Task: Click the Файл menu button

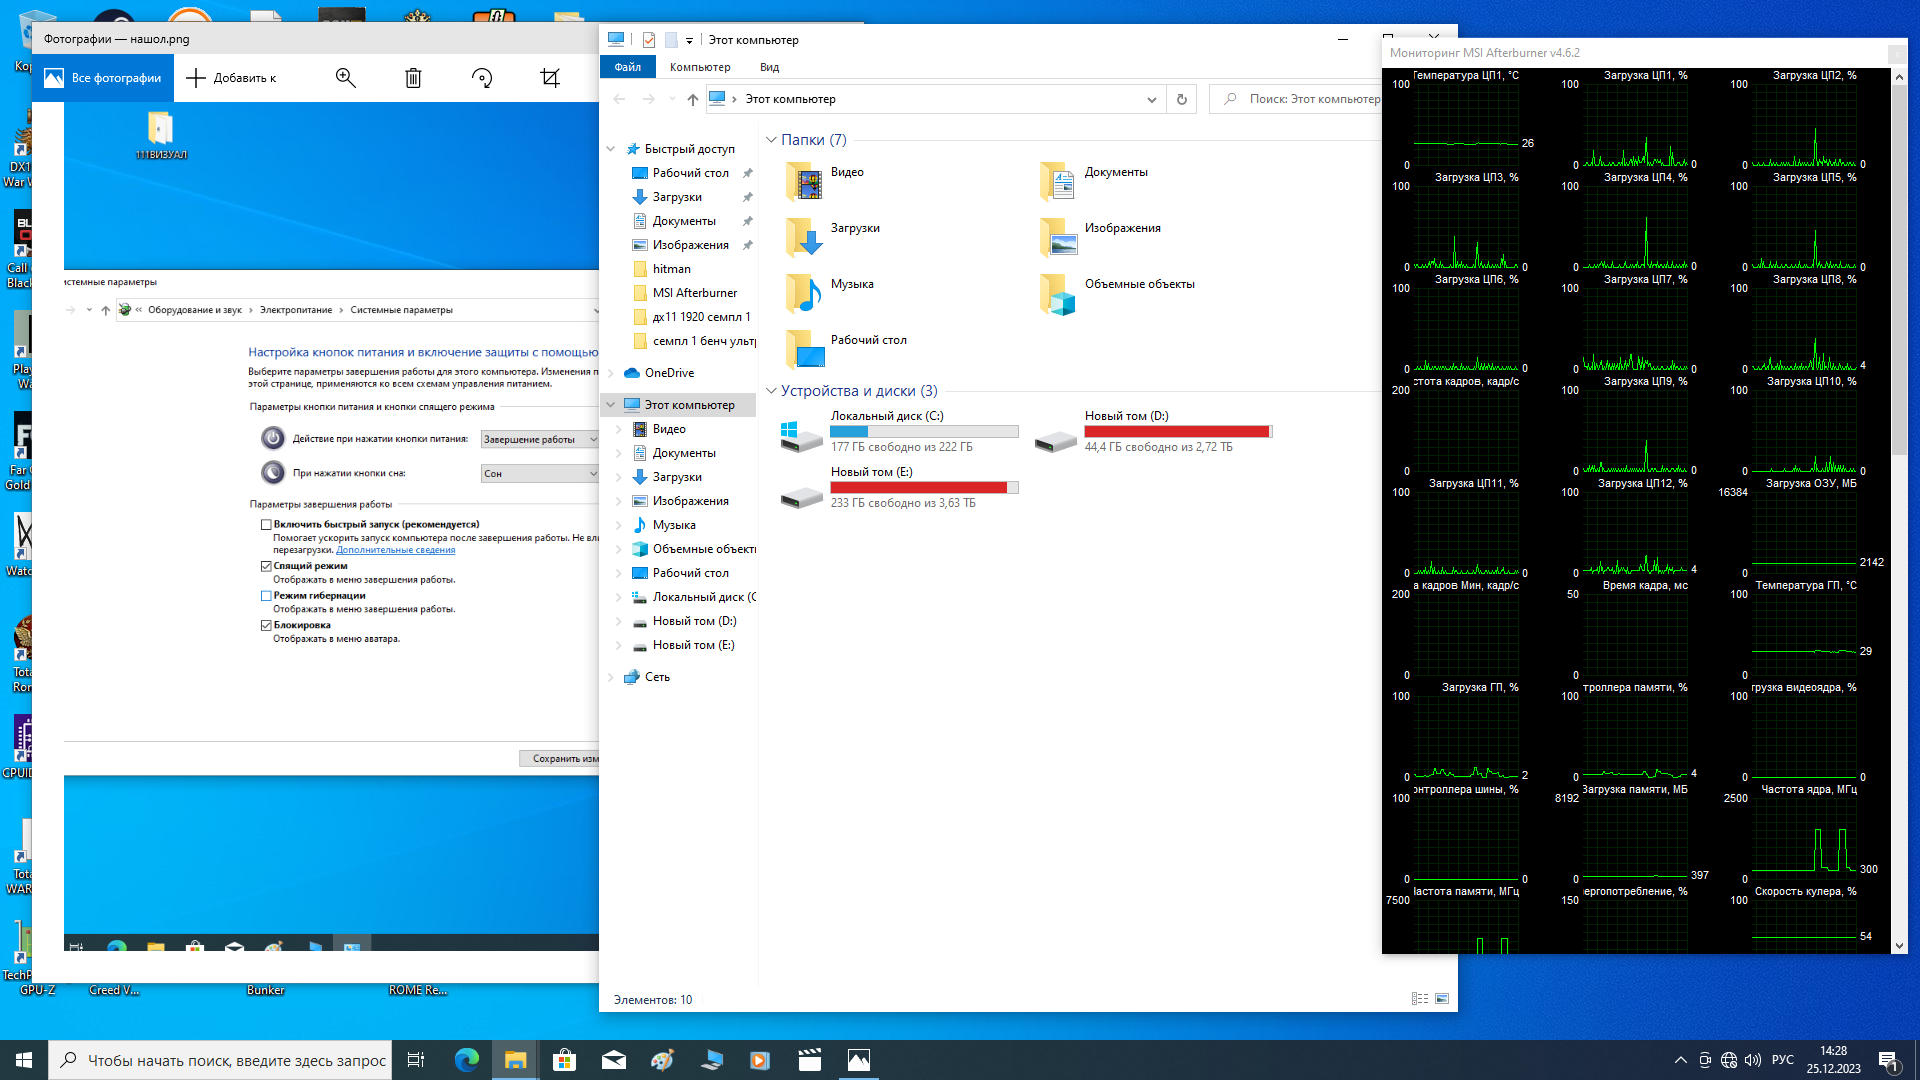Action: coord(627,67)
